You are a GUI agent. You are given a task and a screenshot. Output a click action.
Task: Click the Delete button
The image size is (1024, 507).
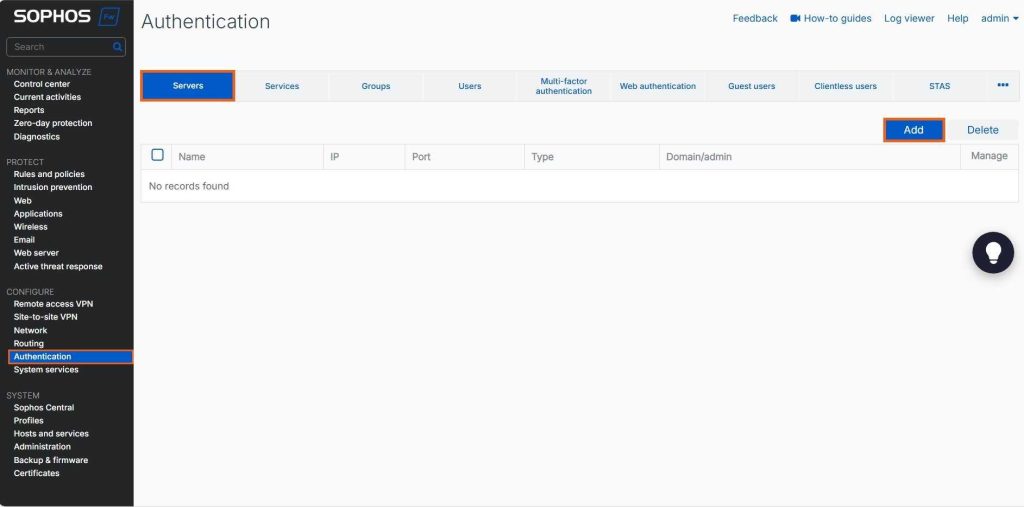982,130
